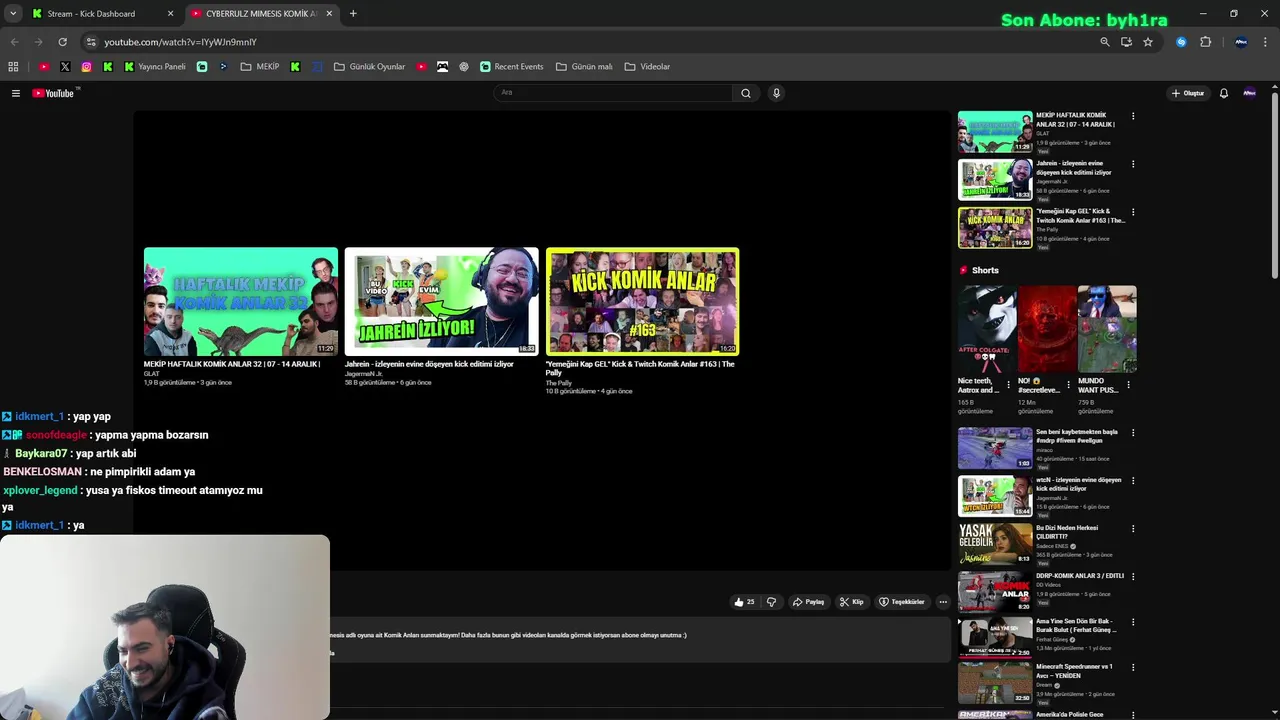Open Minecraft Speedrunner vs 1 Avcı thumbnail
This screenshot has height=720, width=1280.
tap(995, 684)
